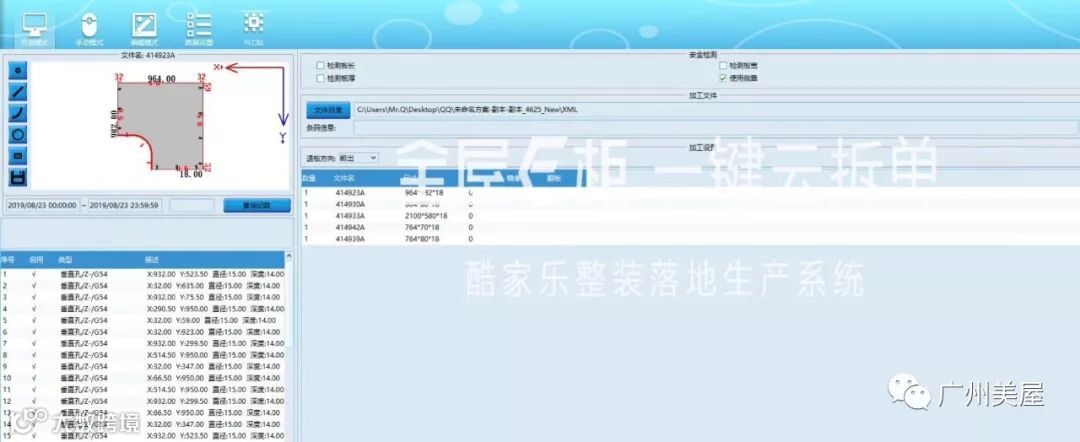Select file row 414942A
Screen dimensions: 1080x442
690,227
